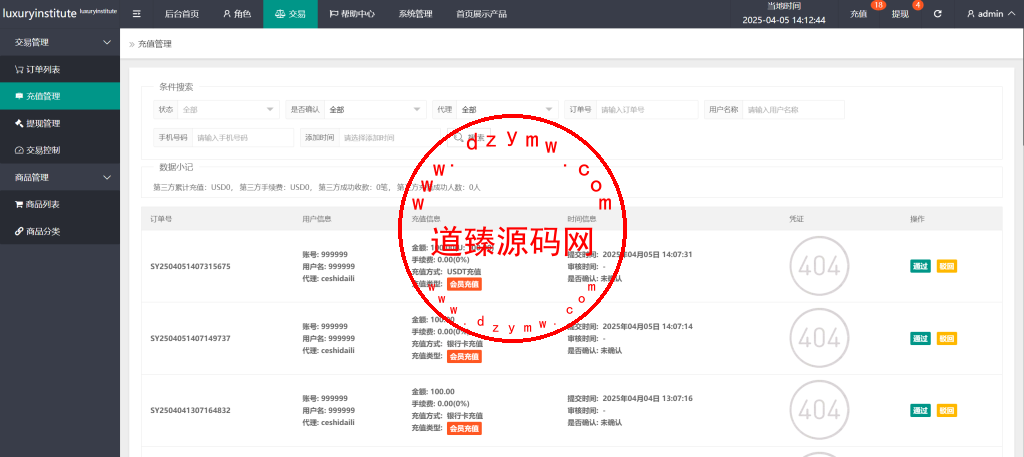
Task: Click the refresh icon in top bar
Action: pos(938,14)
